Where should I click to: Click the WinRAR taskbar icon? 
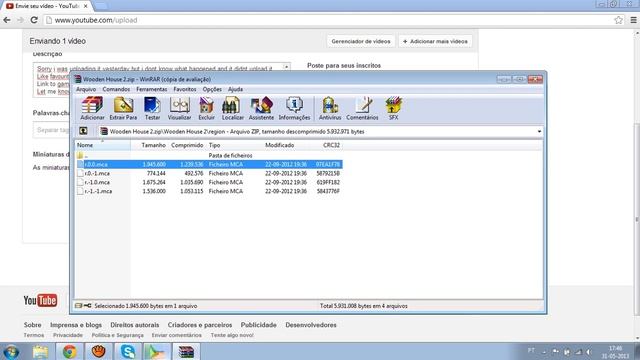click(186, 351)
